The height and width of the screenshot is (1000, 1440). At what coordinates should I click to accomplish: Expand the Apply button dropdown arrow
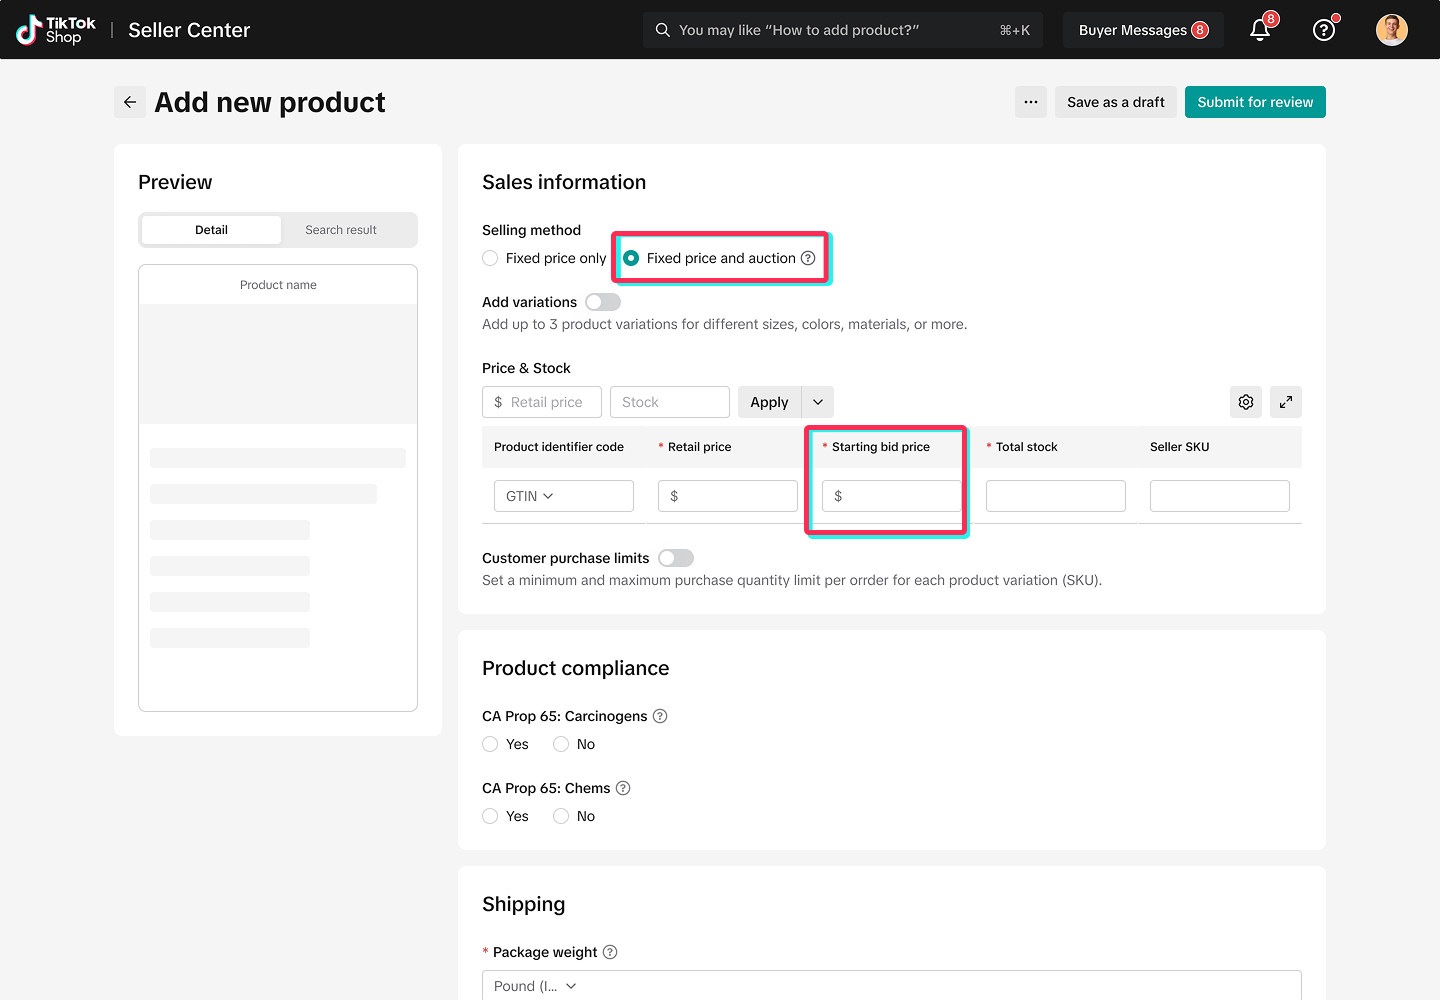point(818,402)
